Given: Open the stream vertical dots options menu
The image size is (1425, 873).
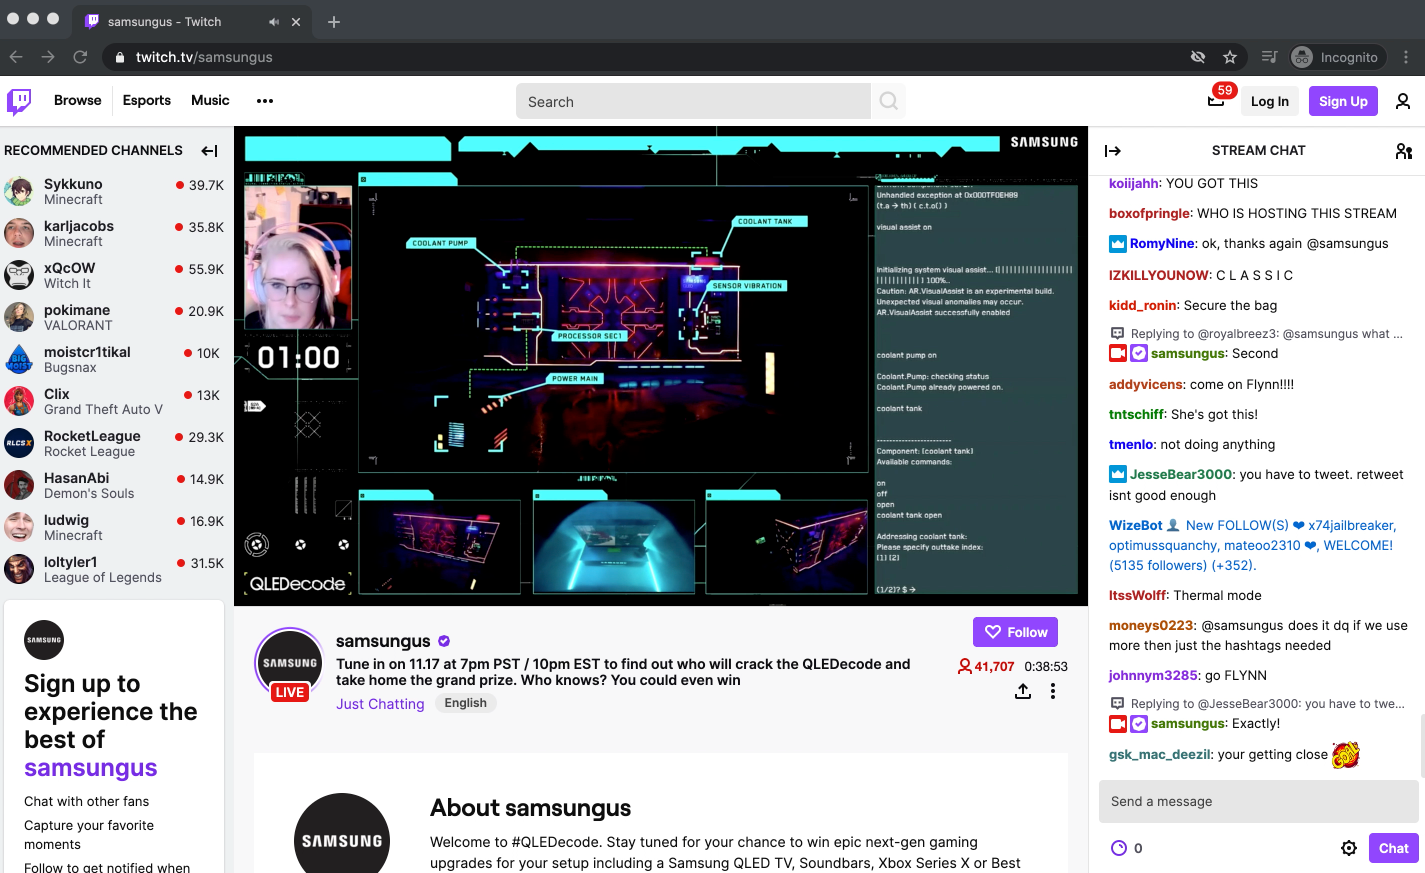Looking at the screenshot, I should pyautogui.click(x=1053, y=691).
